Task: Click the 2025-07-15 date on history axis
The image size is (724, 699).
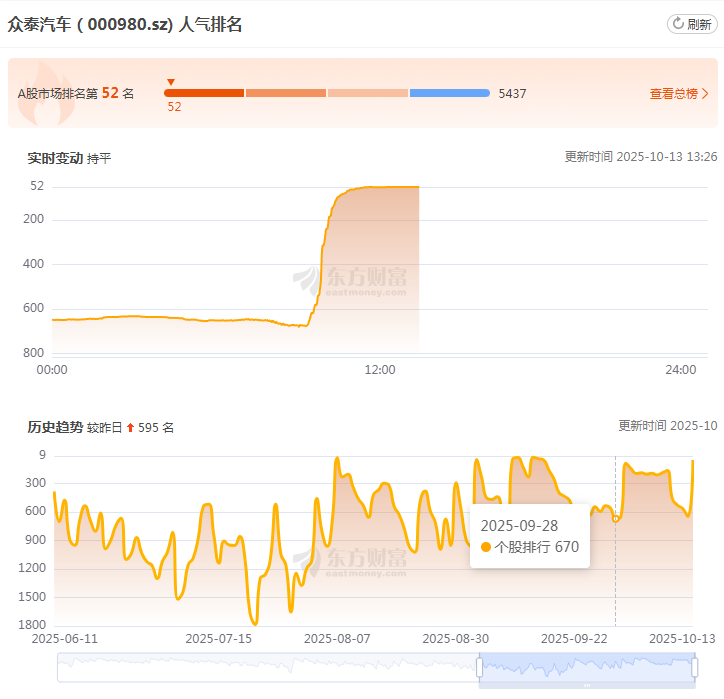Action: point(218,639)
